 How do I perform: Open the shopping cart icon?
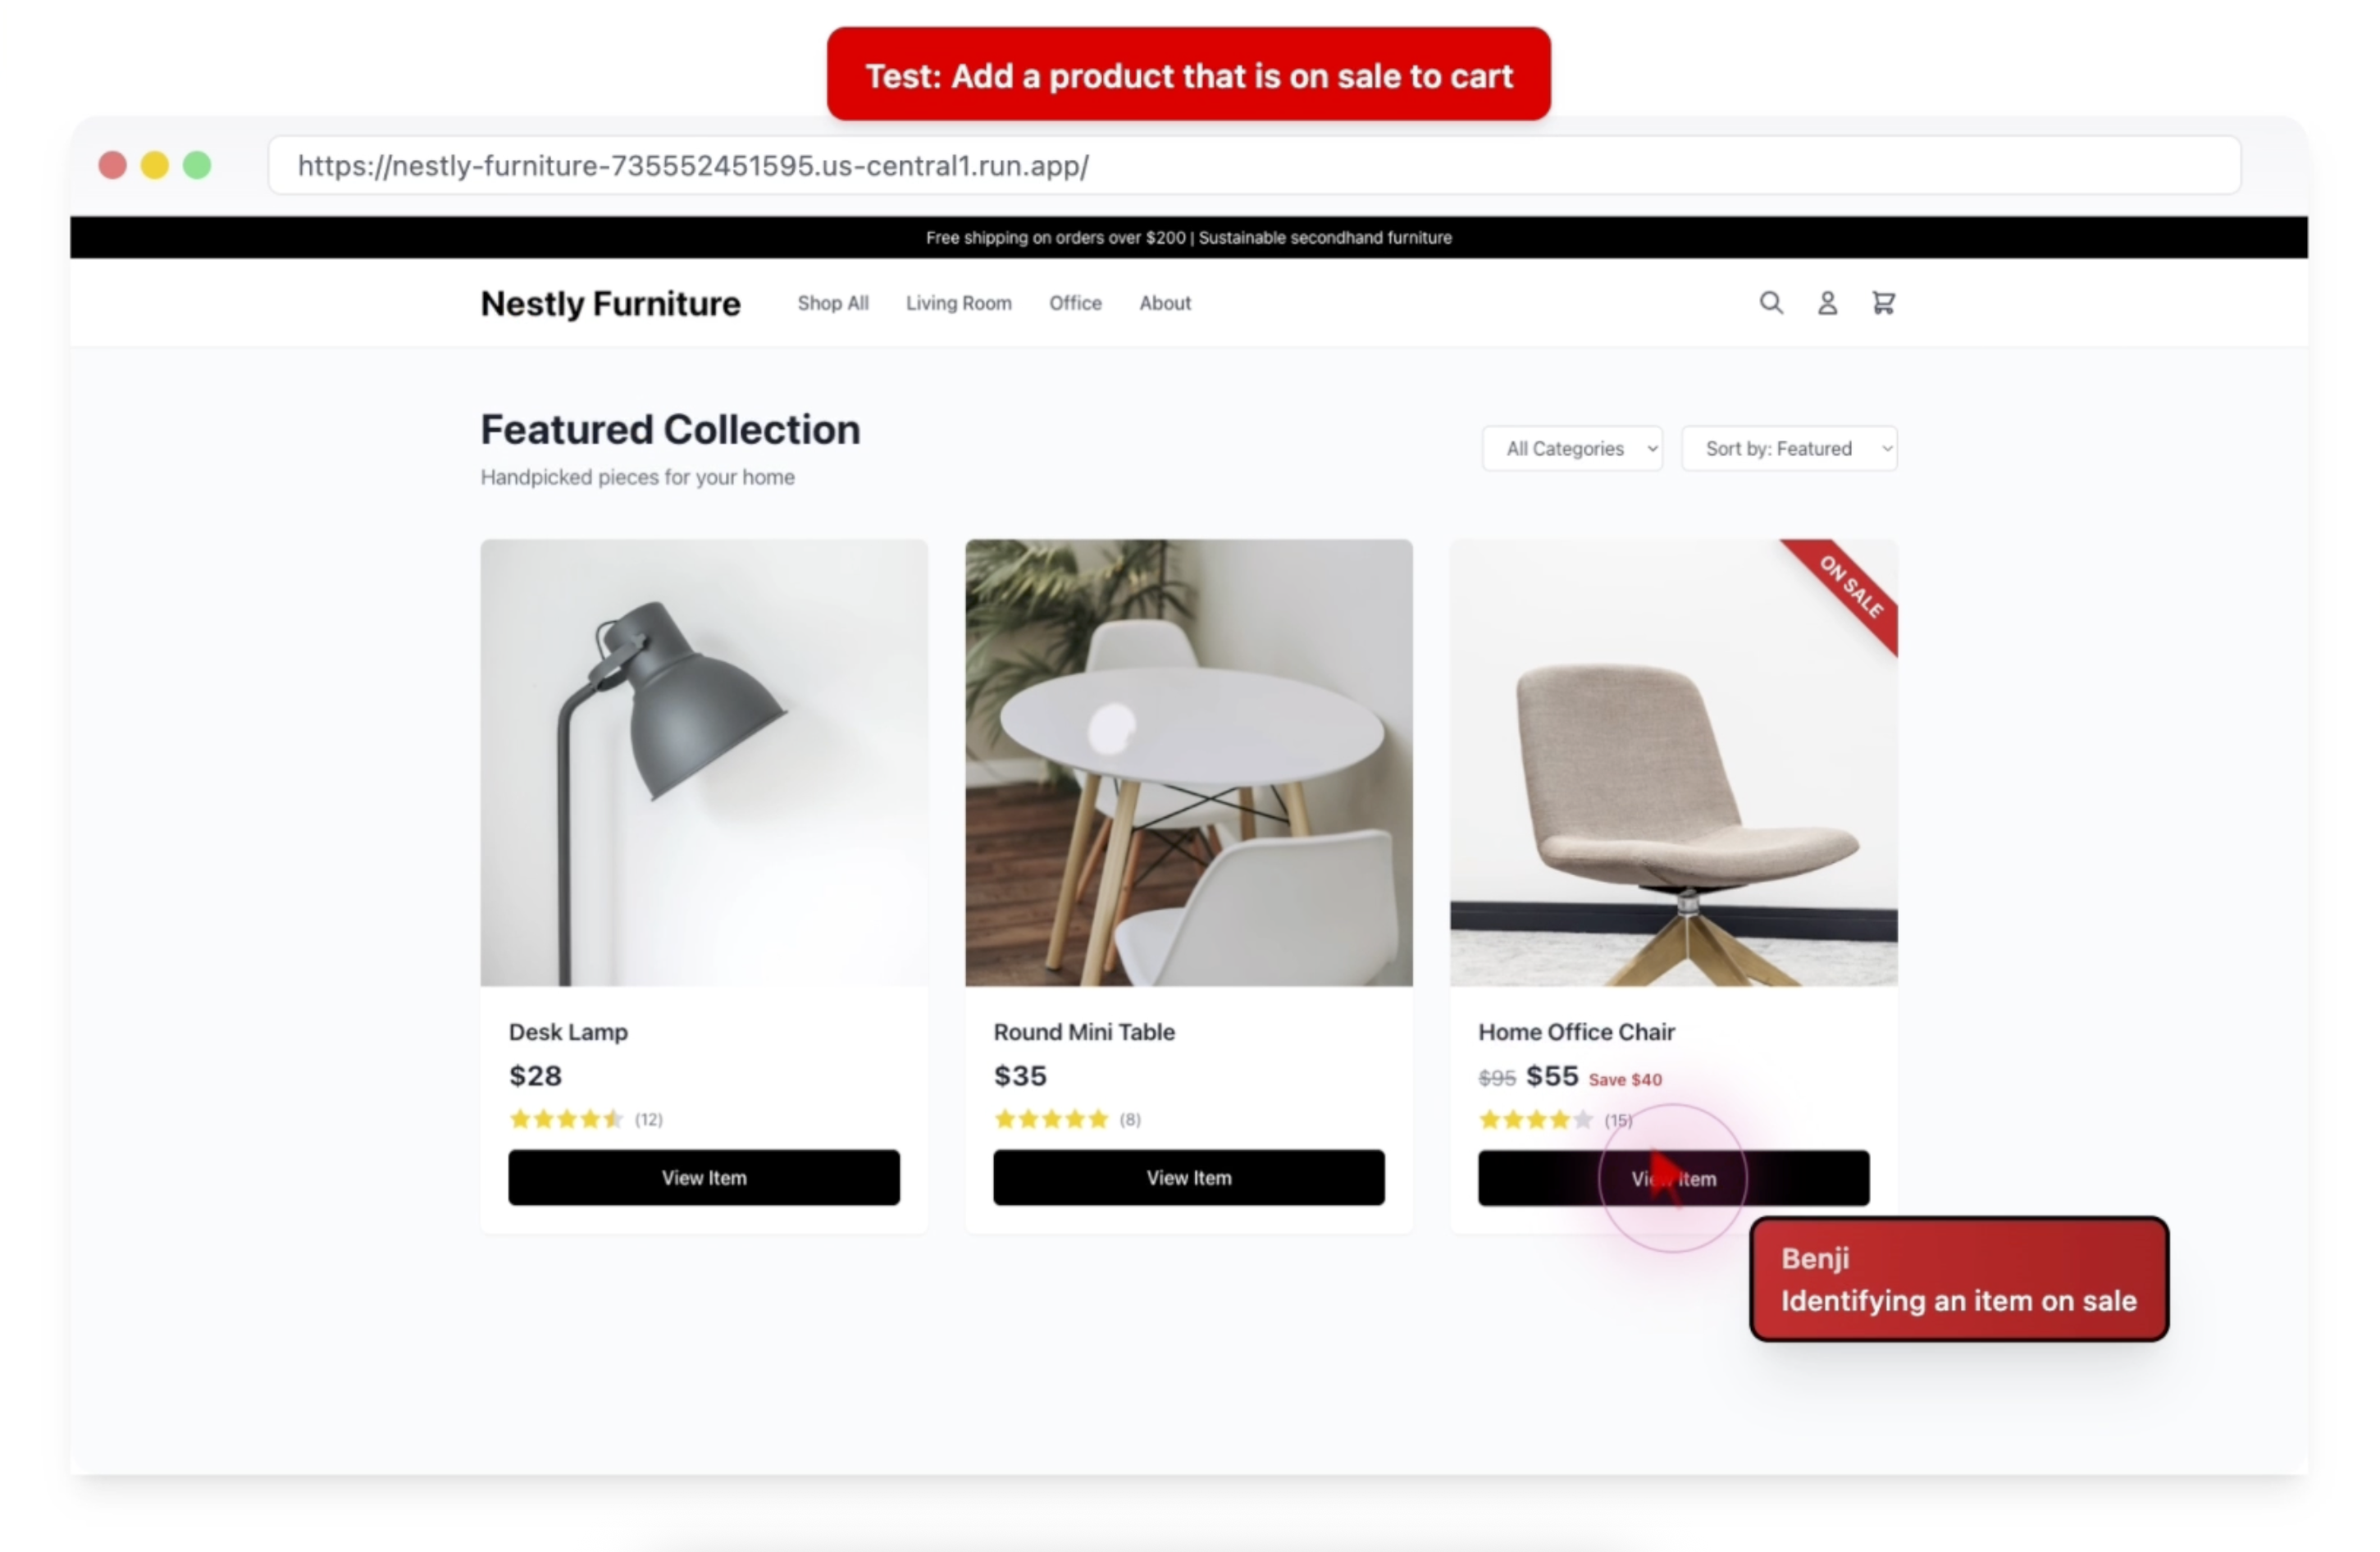(x=1883, y=303)
